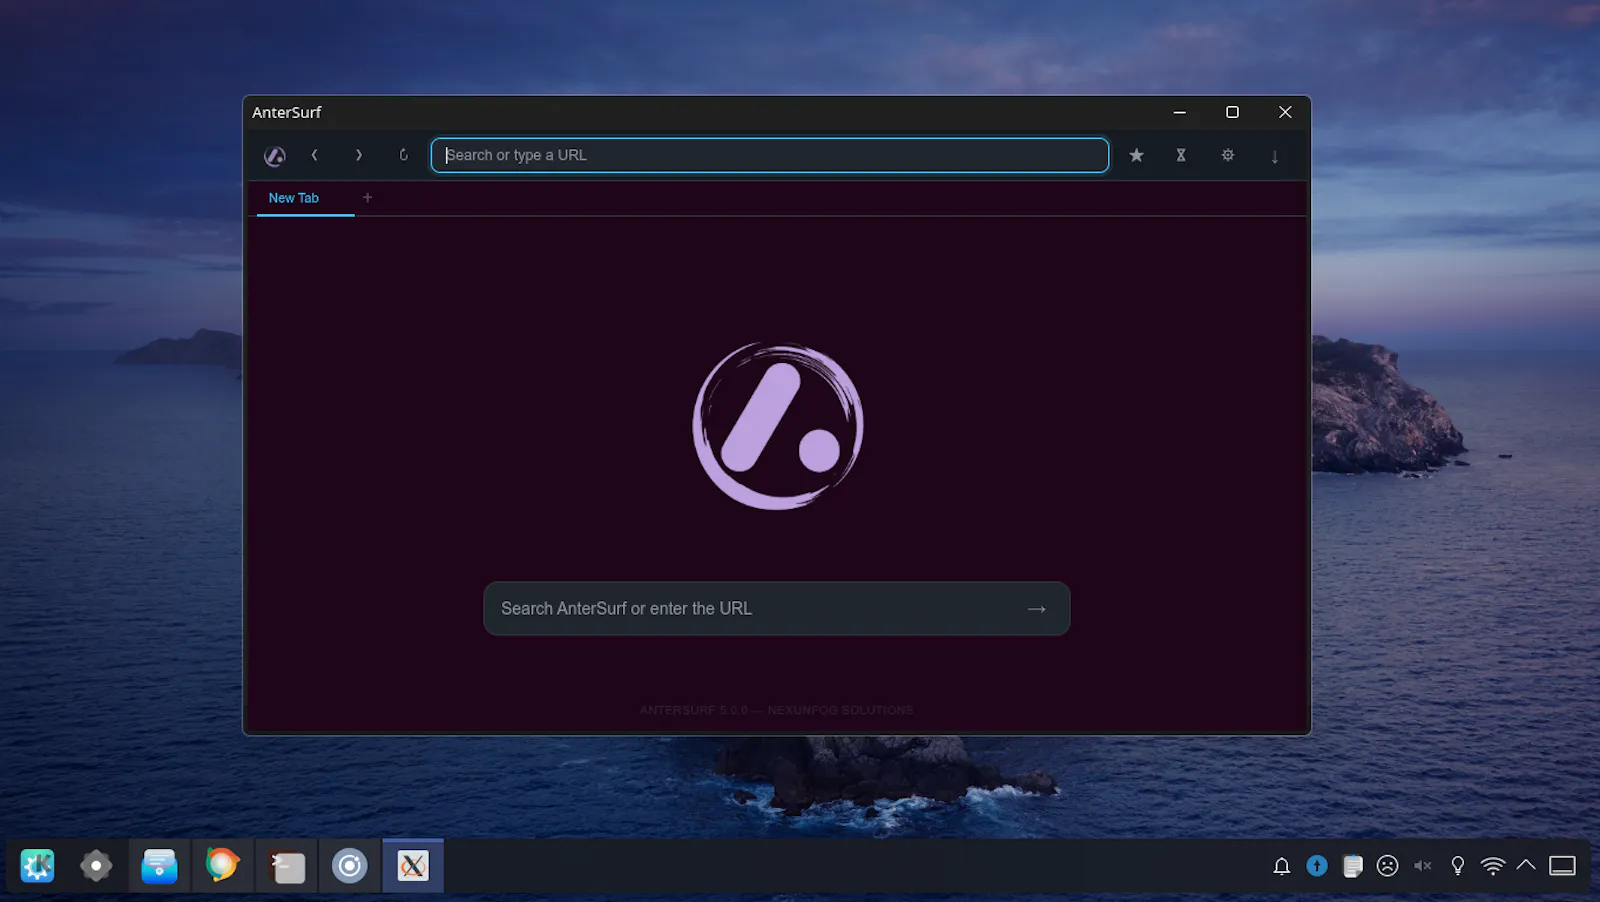Open history with the hourglass icon
The image size is (1600, 902).
(x=1181, y=155)
